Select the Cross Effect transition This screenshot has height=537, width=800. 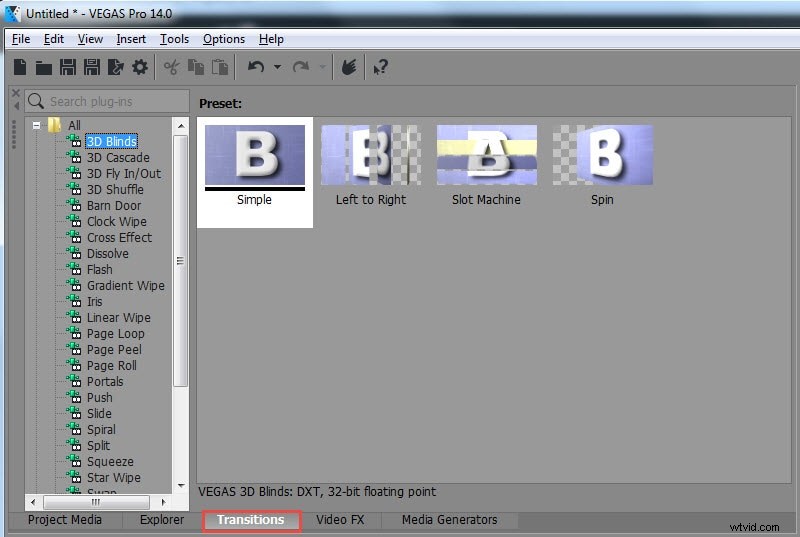[x=119, y=237]
